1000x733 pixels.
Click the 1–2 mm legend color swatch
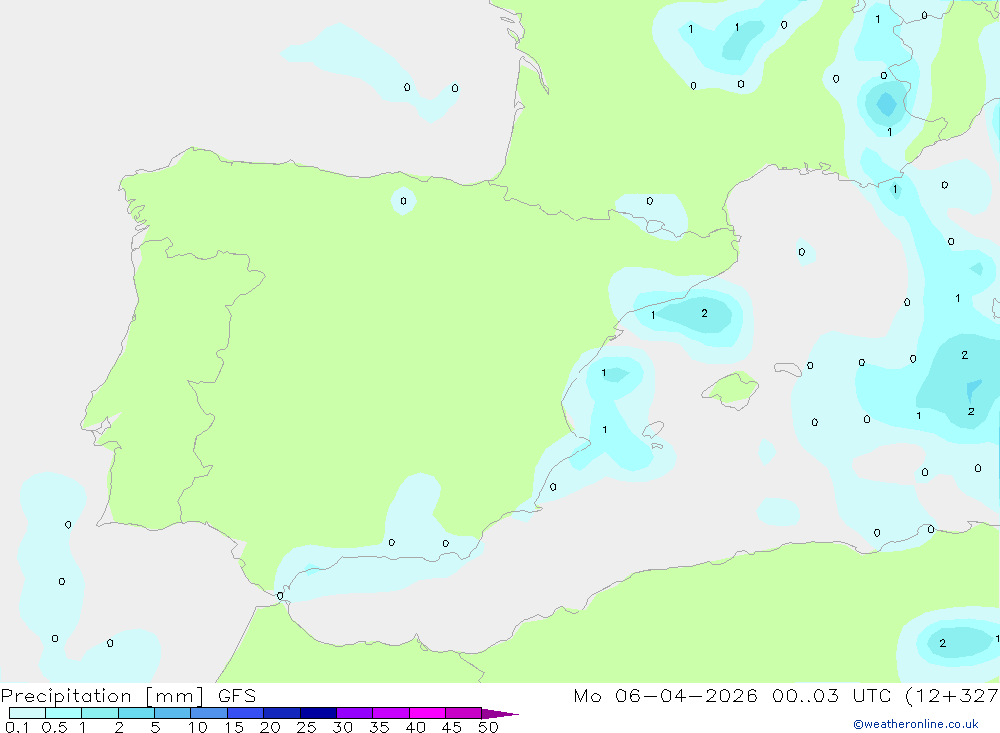[100, 713]
